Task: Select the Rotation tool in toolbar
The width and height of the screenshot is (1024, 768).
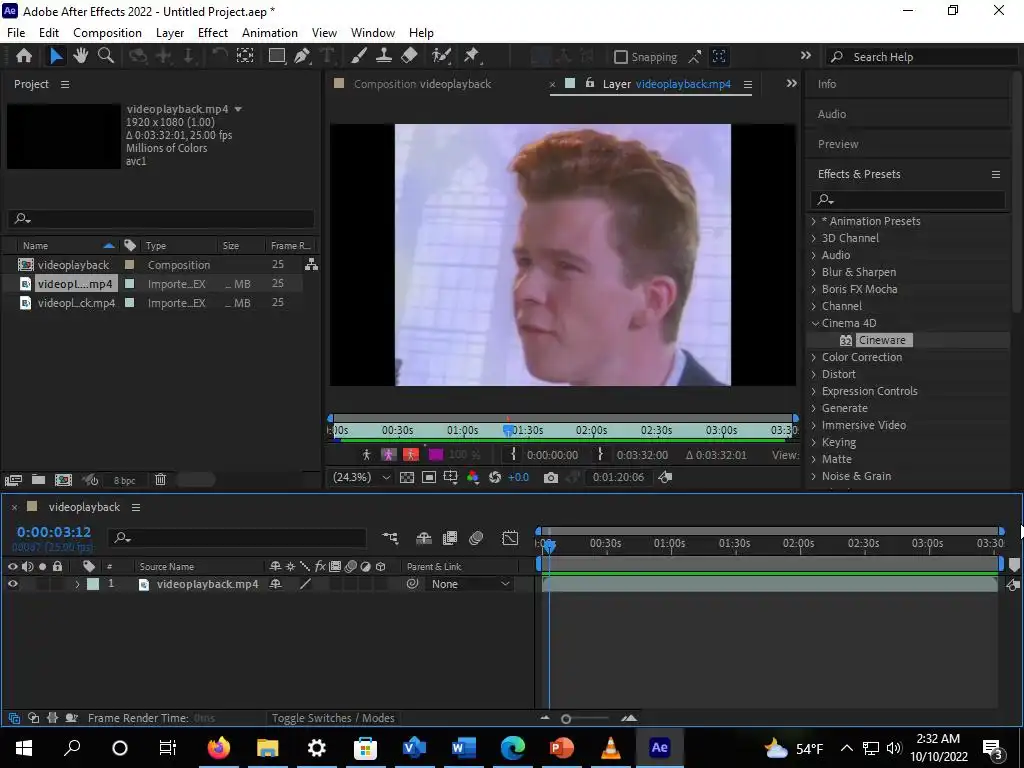Action: pyautogui.click(x=219, y=56)
